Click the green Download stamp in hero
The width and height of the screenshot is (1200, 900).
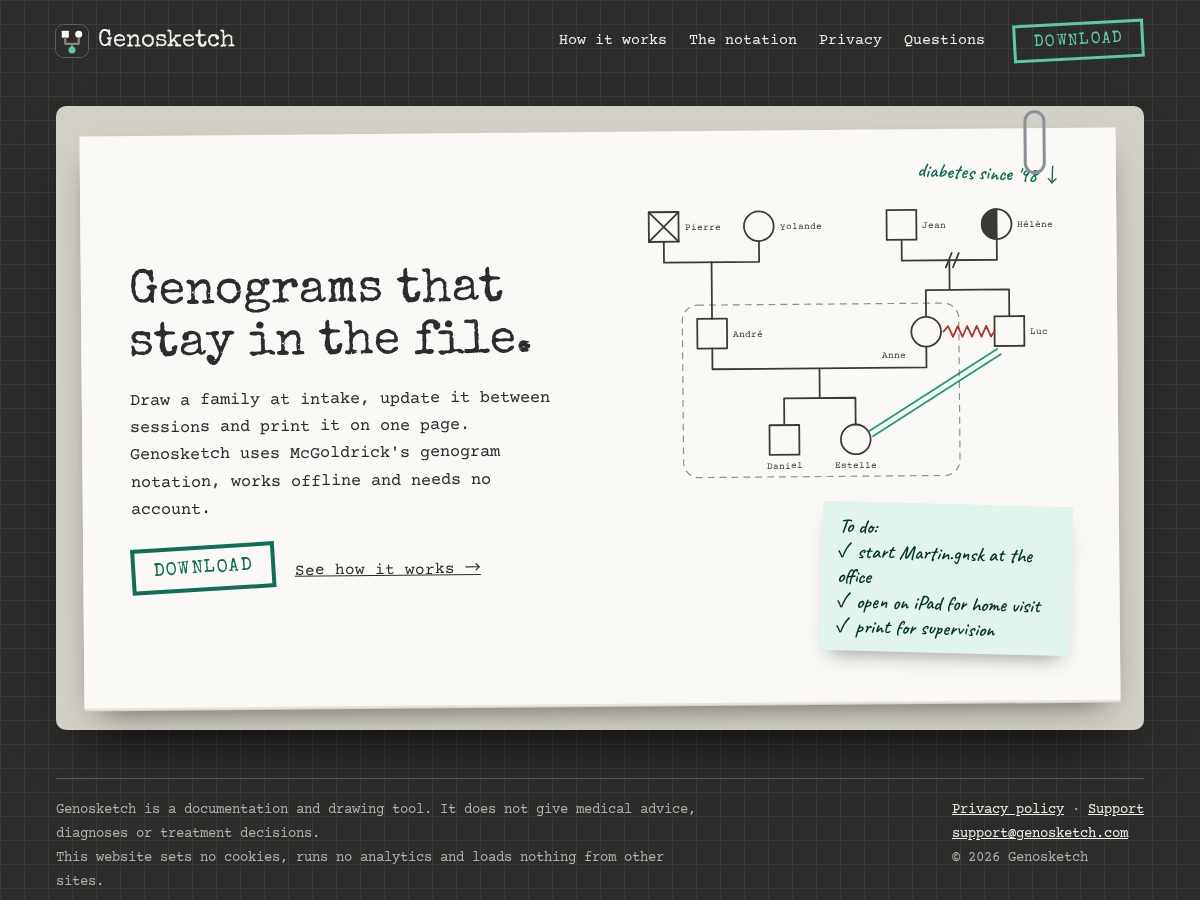[x=203, y=568]
